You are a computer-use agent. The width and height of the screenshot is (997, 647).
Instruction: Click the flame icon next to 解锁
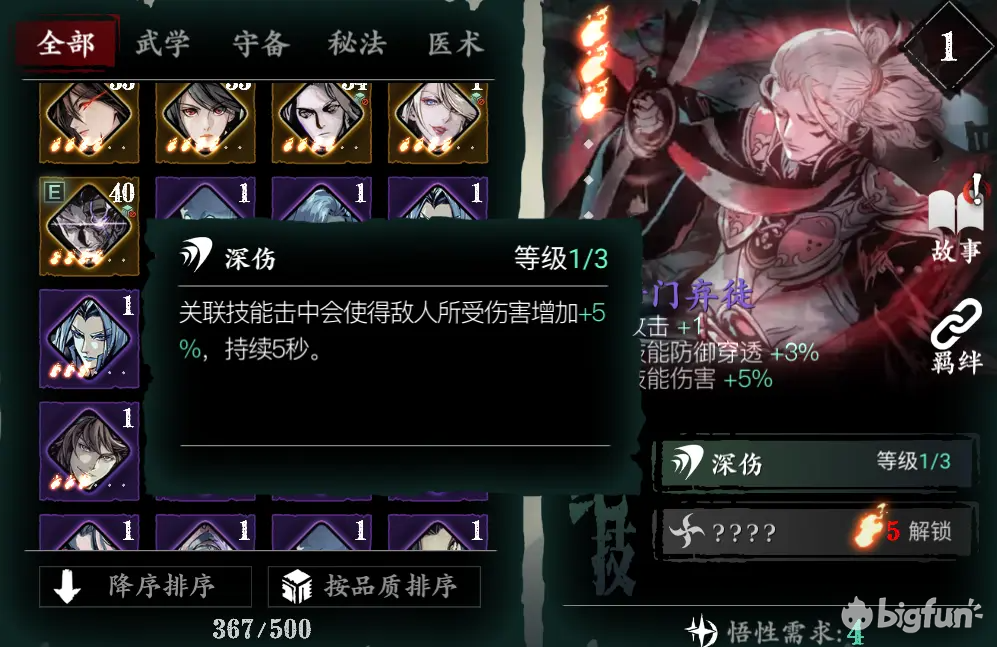coord(867,526)
